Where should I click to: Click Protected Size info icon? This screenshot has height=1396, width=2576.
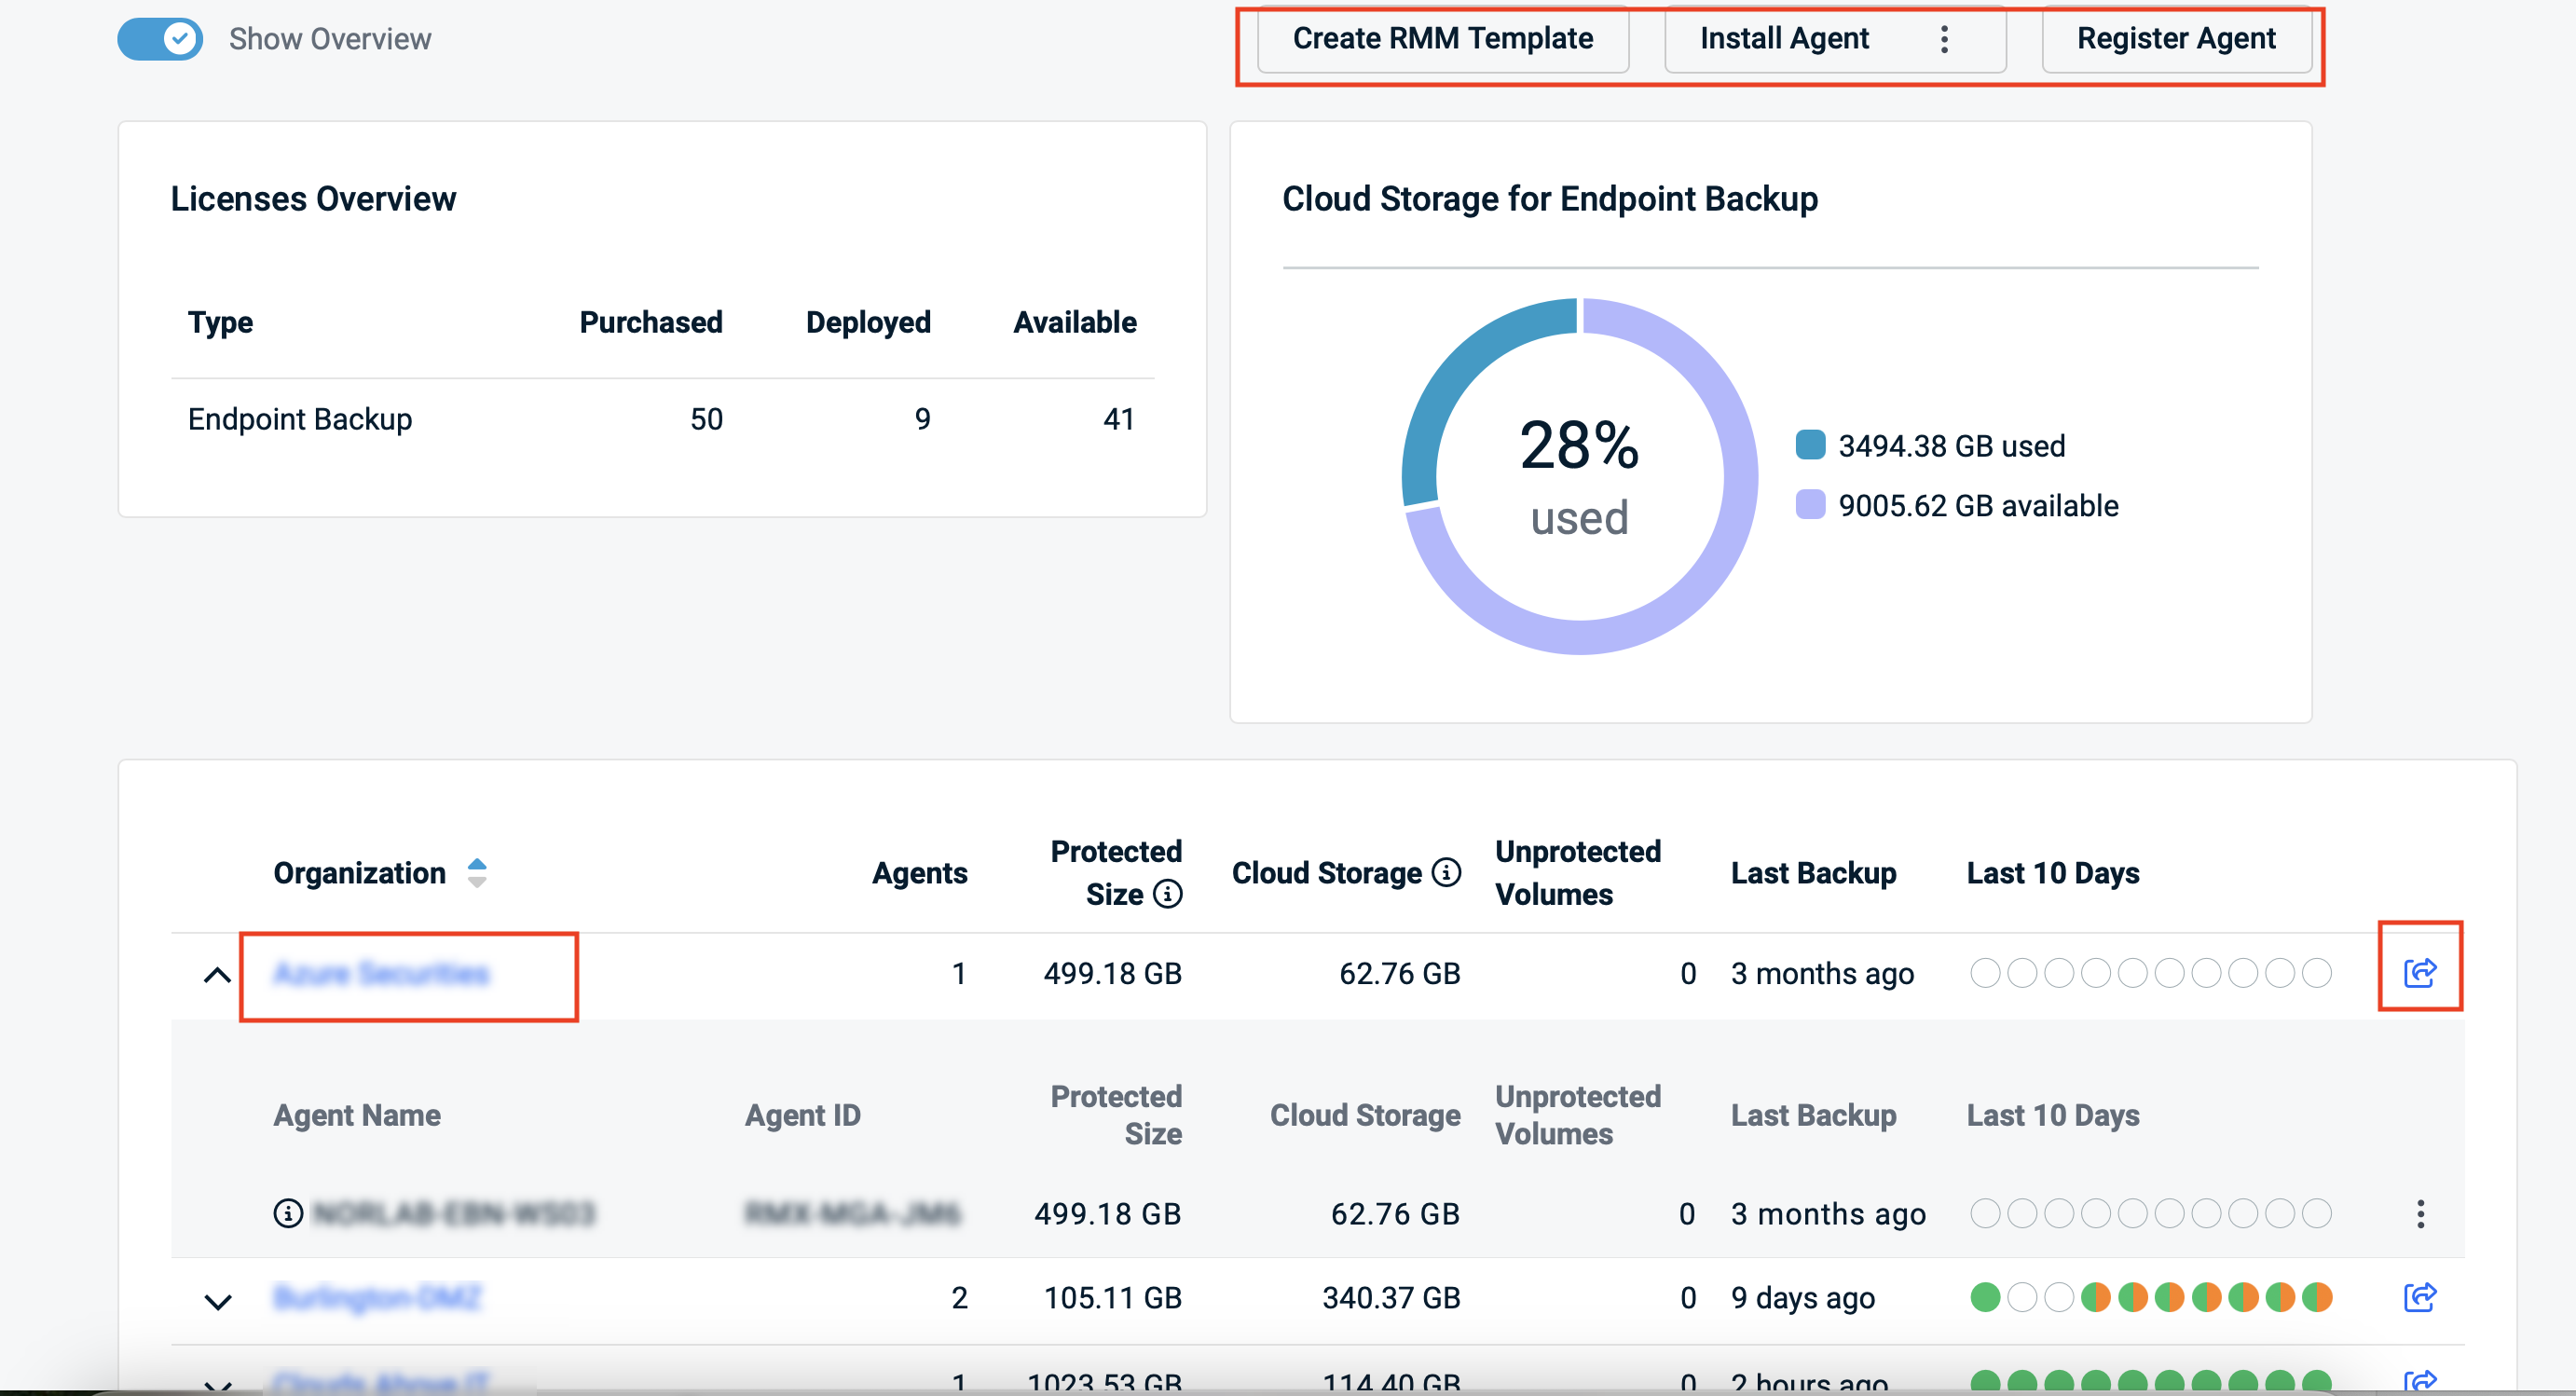pos(1167,893)
